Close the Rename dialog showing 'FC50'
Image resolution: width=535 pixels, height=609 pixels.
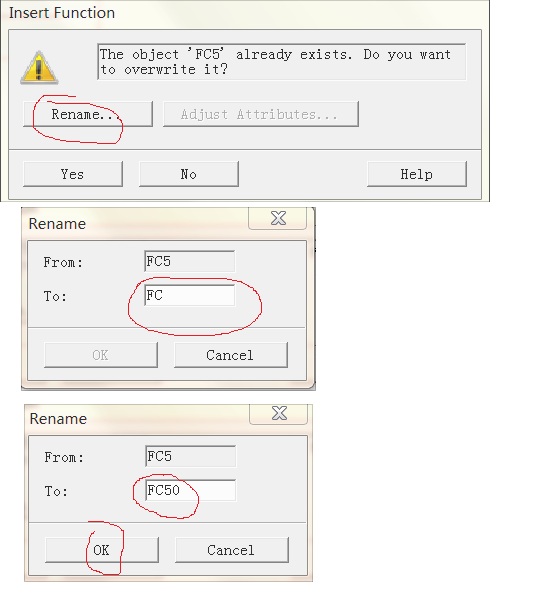pos(279,413)
